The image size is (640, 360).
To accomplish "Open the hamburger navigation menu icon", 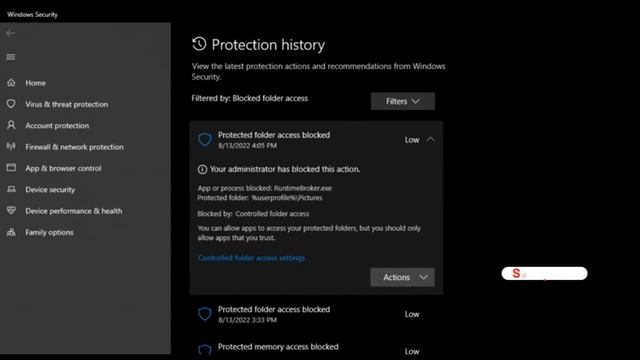I will pyautogui.click(x=11, y=57).
